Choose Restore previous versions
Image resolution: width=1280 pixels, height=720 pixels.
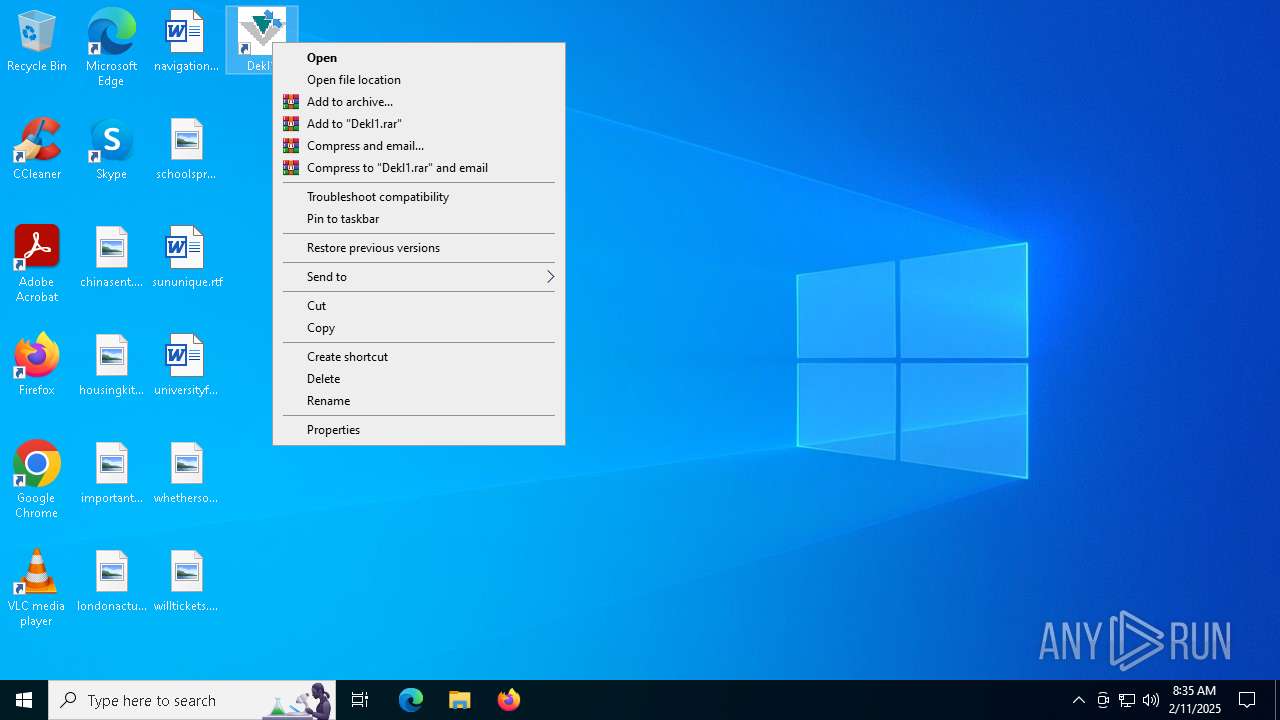coord(418,248)
